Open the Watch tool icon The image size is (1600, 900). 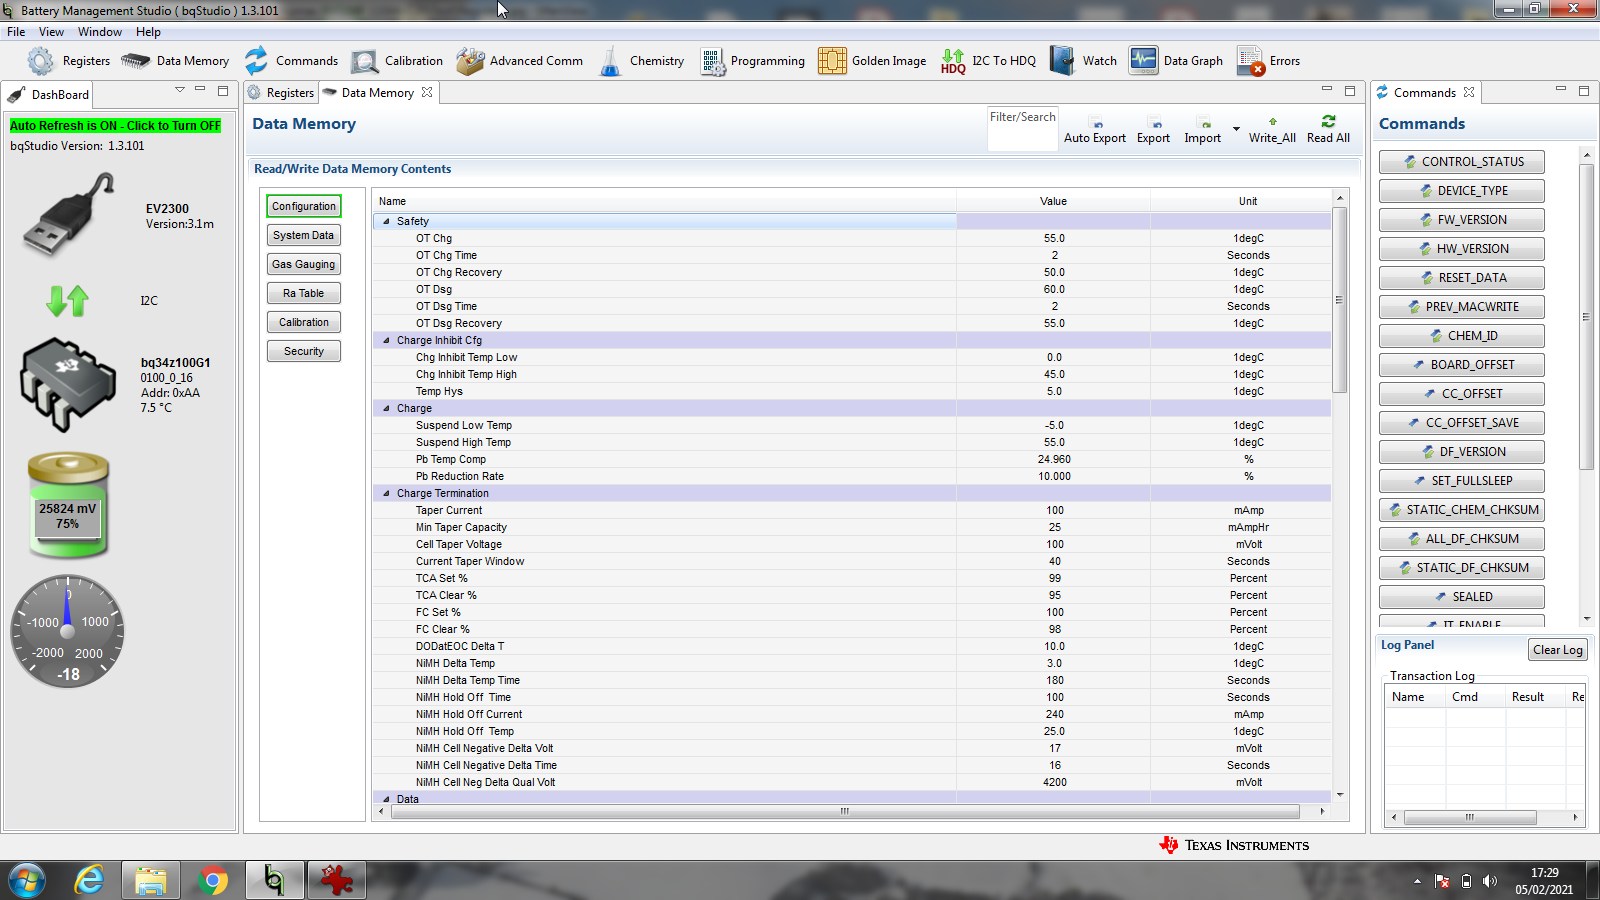1062,61
